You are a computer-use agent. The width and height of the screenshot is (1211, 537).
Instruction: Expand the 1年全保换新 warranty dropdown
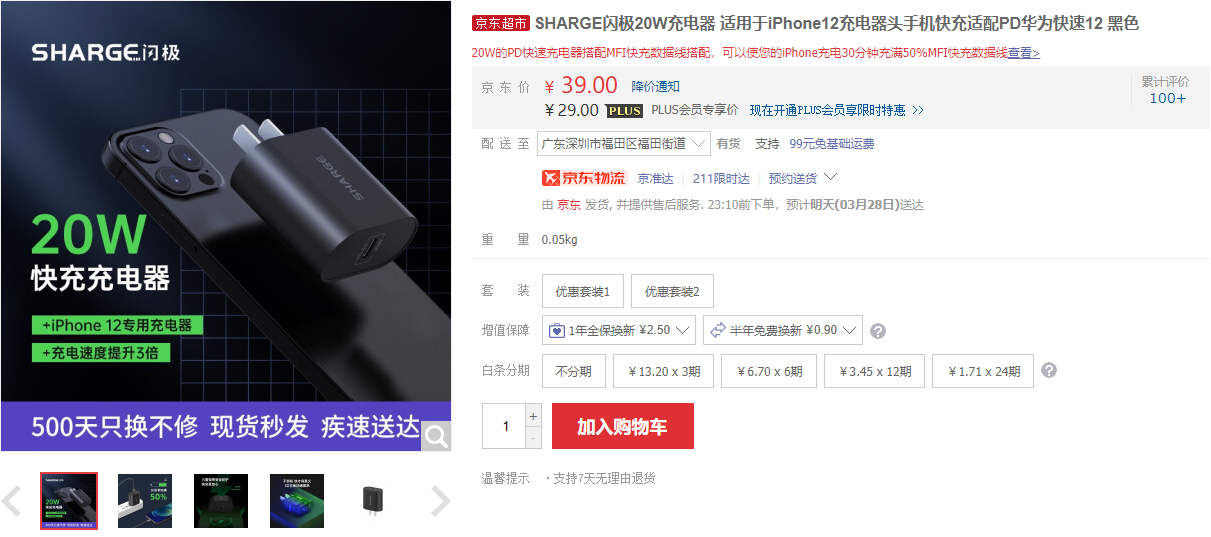point(619,330)
